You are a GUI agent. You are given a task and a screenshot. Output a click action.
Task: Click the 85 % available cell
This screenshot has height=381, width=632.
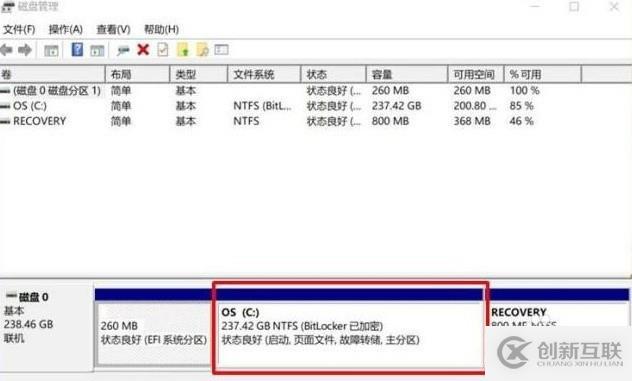click(x=522, y=106)
